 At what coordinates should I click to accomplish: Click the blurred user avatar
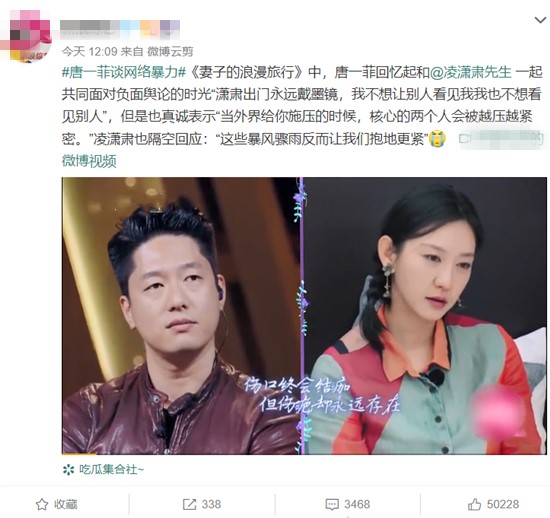[26, 36]
